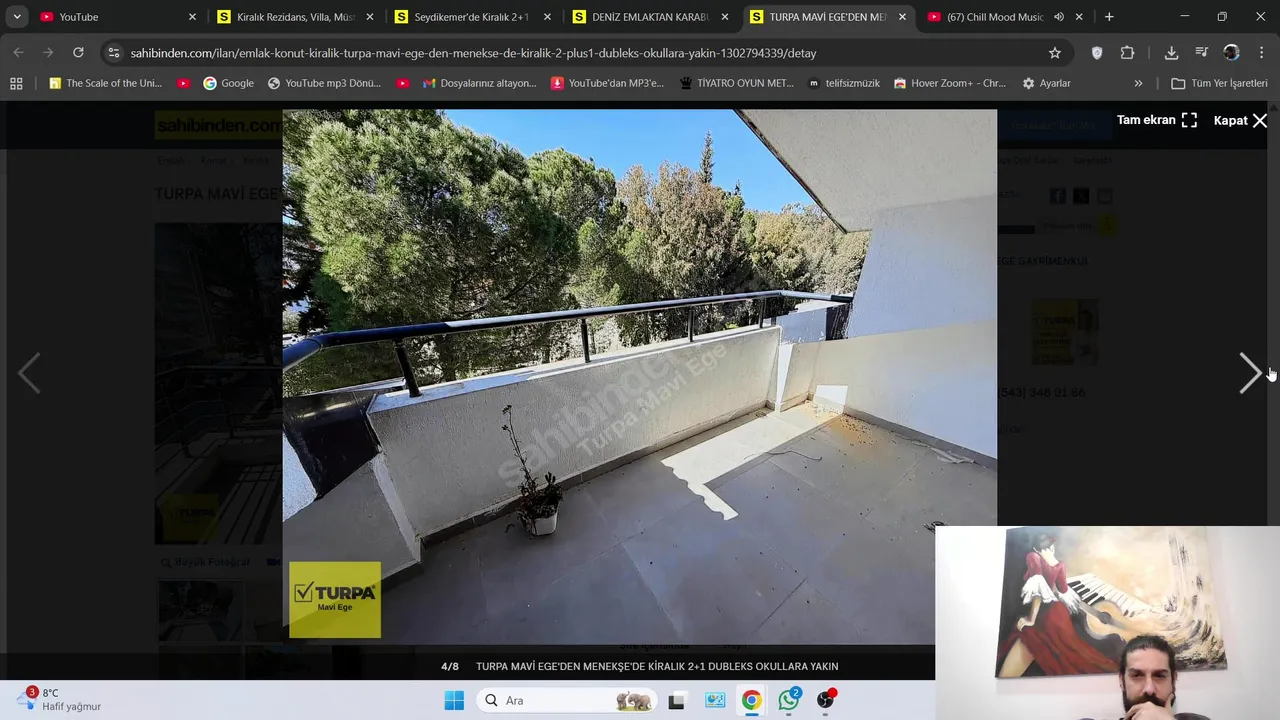
Task: Close the photo viewer with Kapat
Action: pyautogui.click(x=1240, y=120)
